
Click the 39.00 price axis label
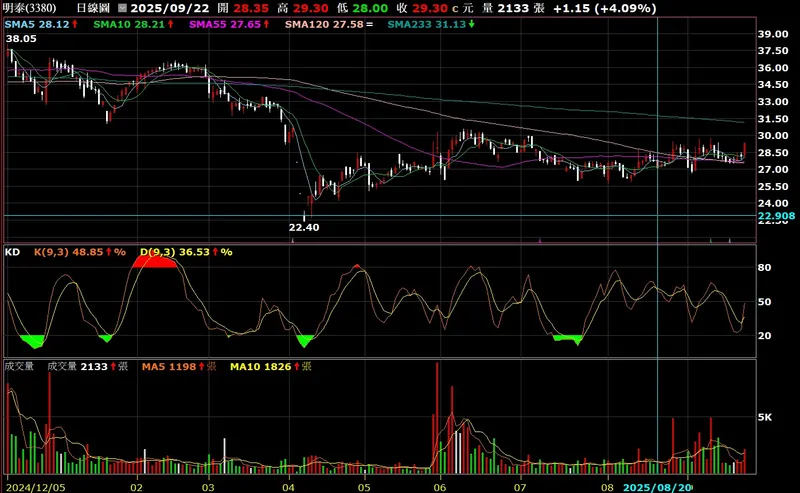(x=773, y=34)
